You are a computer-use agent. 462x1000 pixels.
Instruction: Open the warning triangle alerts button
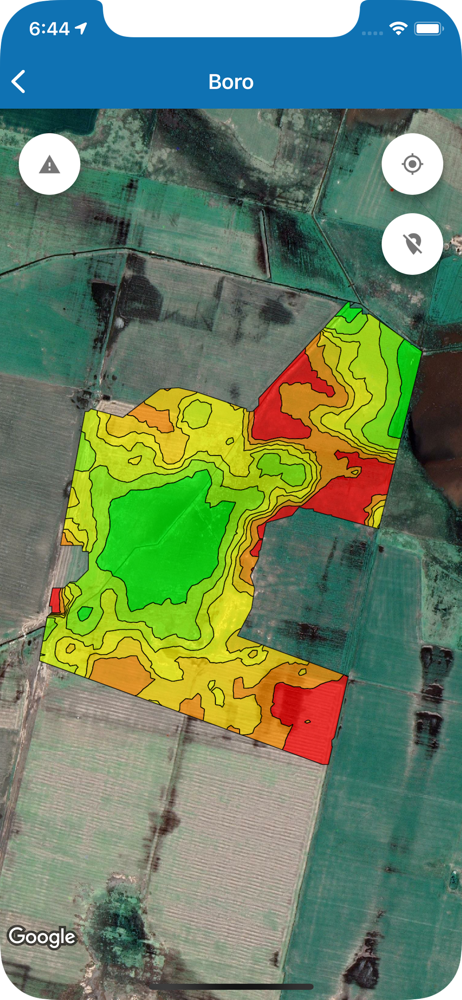tap(49, 165)
